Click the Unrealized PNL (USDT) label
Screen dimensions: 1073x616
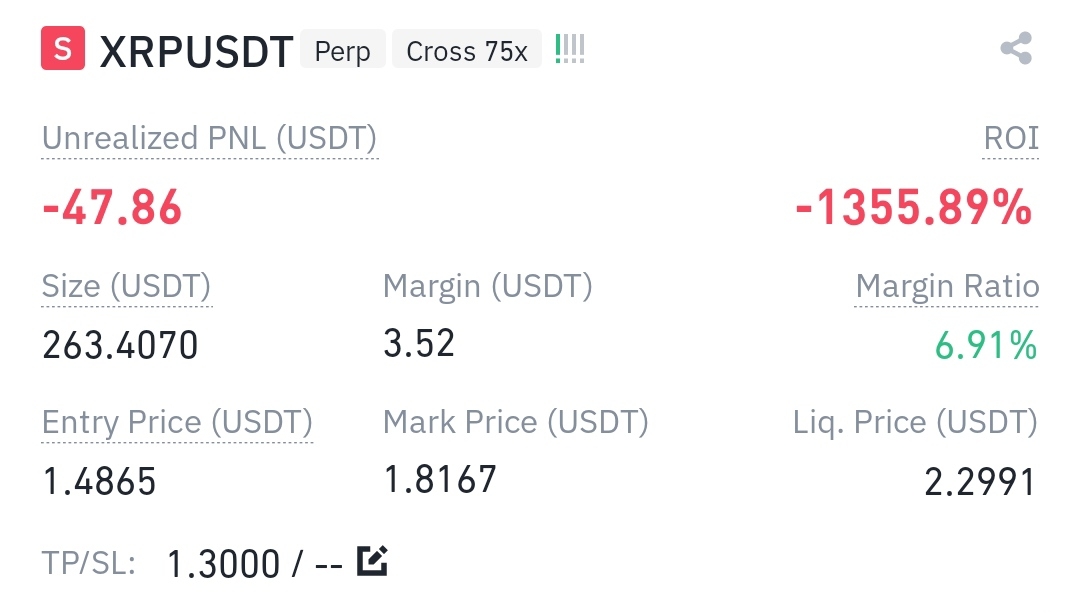[x=209, y=138]
